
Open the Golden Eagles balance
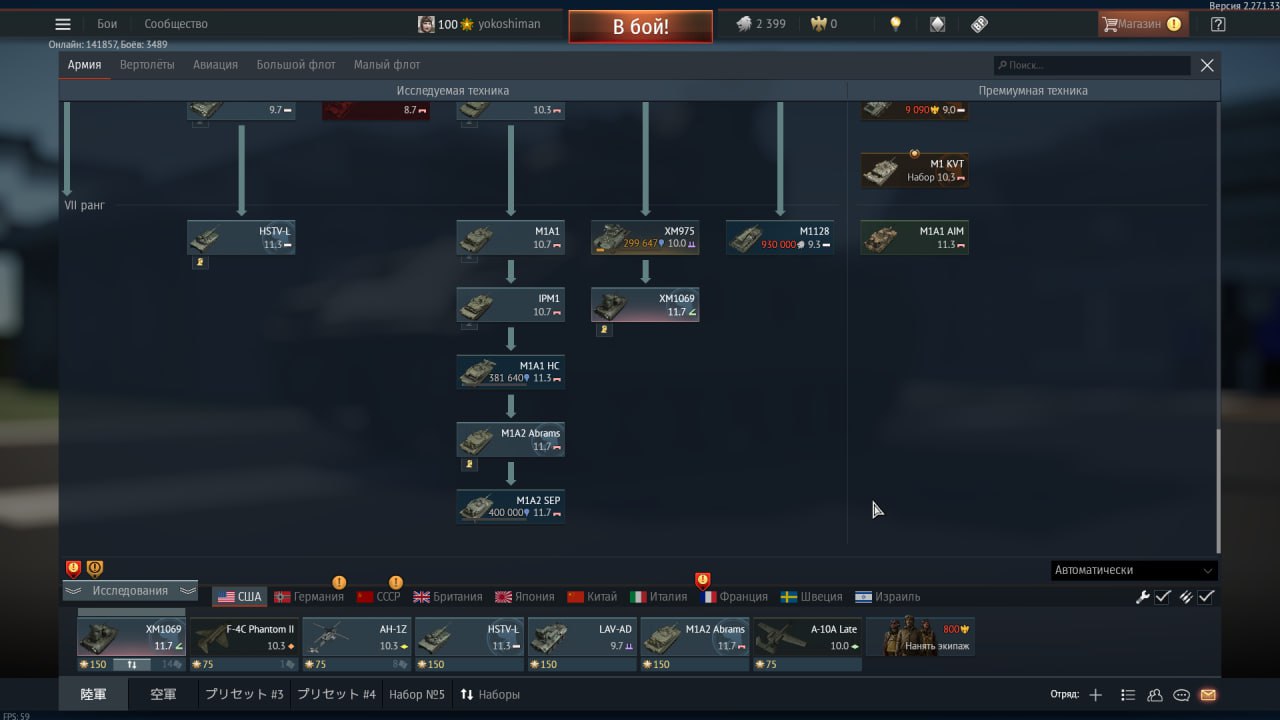pyautogui.click(x=823, y=24)
